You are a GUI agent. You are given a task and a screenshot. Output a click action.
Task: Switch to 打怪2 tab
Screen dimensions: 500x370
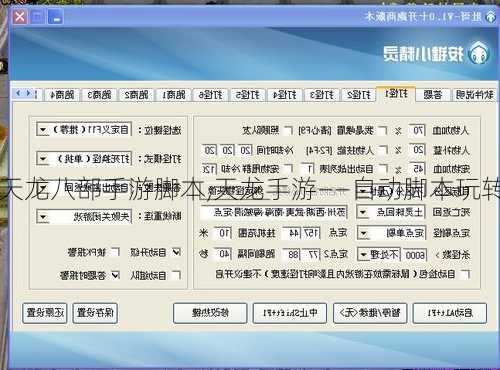(x=359, y=95)
